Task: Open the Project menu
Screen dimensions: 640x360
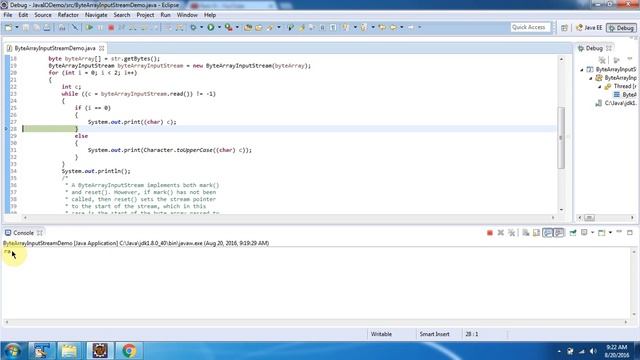Action: 145,15
